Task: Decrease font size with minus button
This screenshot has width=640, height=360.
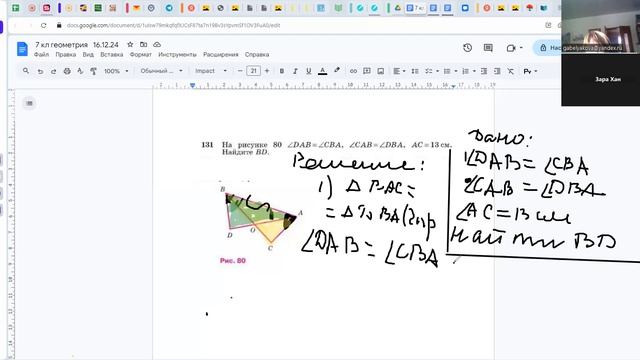Action: (x=240, y=71)
